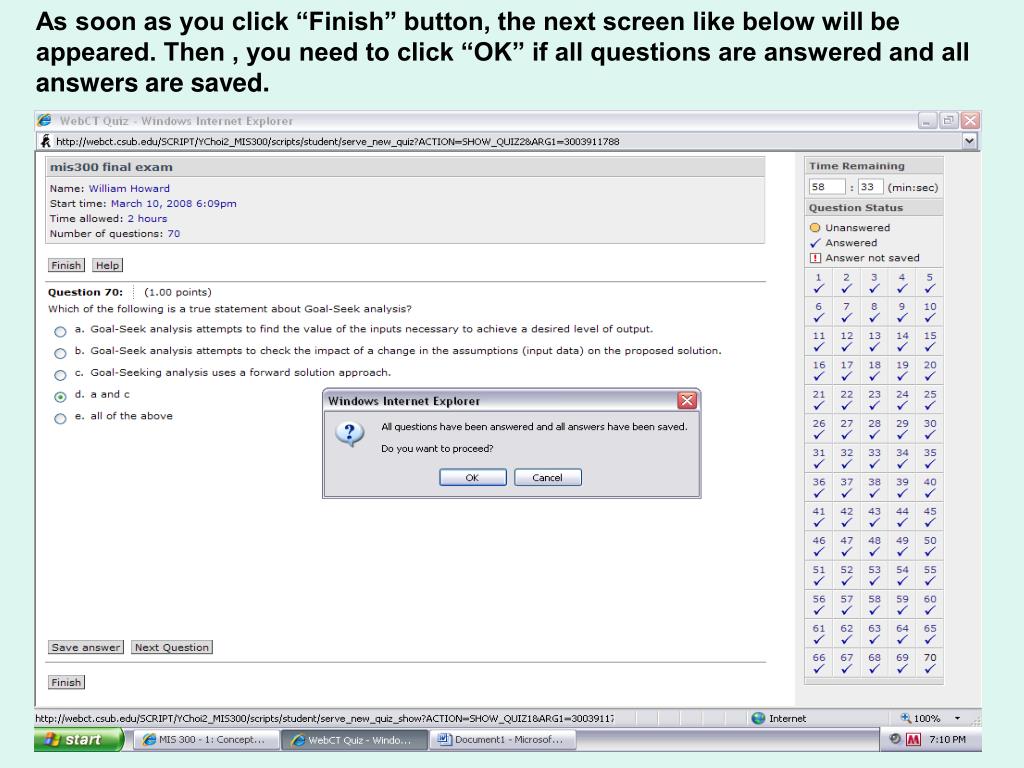Jump to question 13 in status grid
Image resolution: width=1024 pixels, height=768 pixels.
(874, 335)
